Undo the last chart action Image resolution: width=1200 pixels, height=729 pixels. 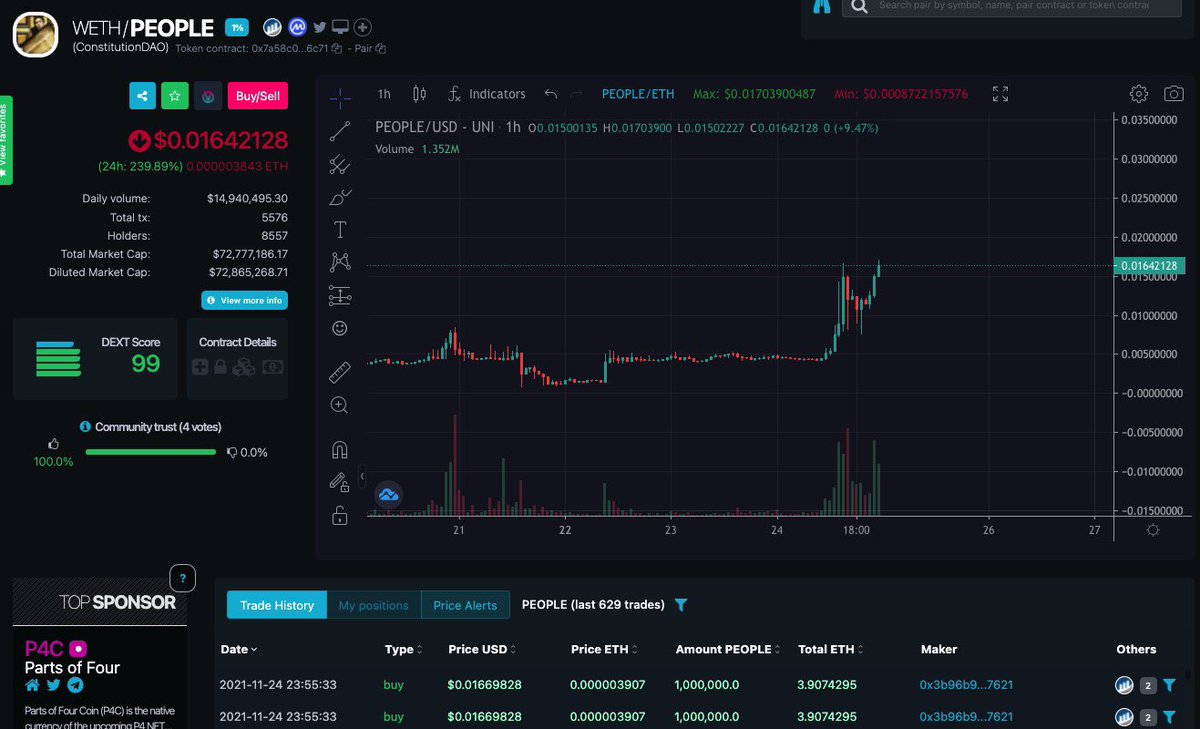click(550, 94)
